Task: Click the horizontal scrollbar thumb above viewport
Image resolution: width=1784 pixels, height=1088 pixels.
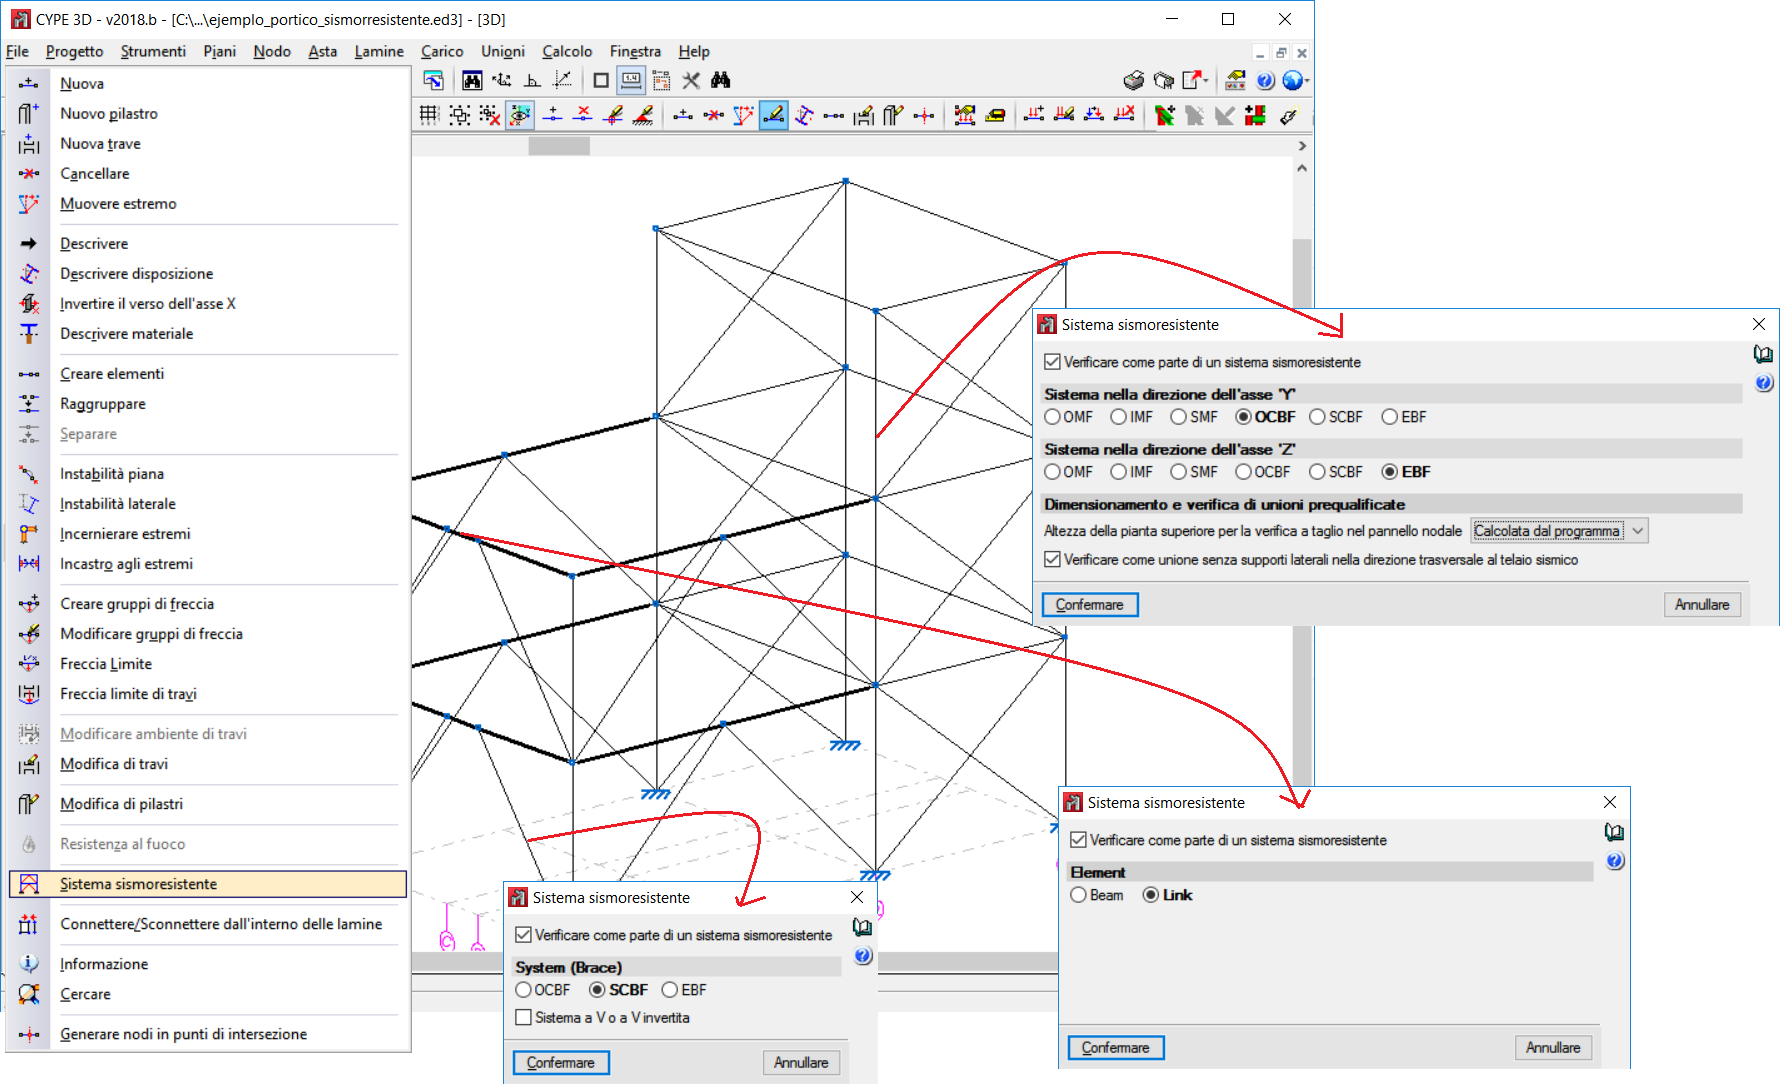Action: click(559, 146)
